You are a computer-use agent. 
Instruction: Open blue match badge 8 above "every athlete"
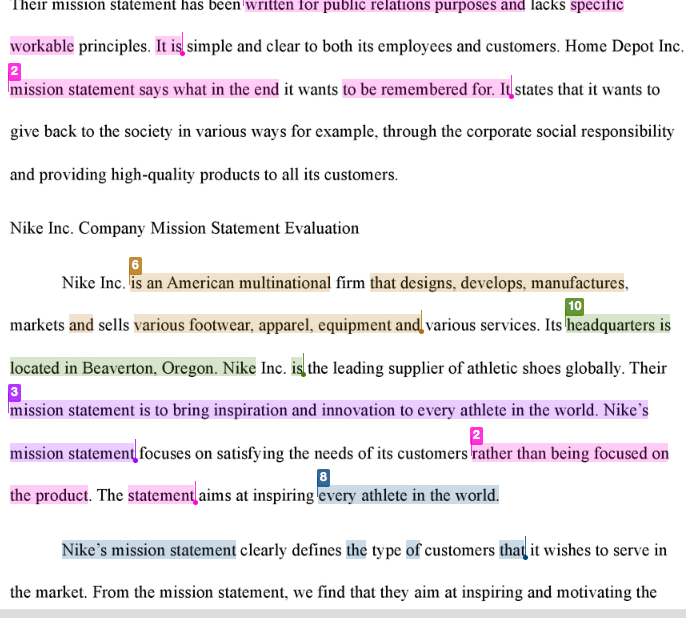pos(323,477)
